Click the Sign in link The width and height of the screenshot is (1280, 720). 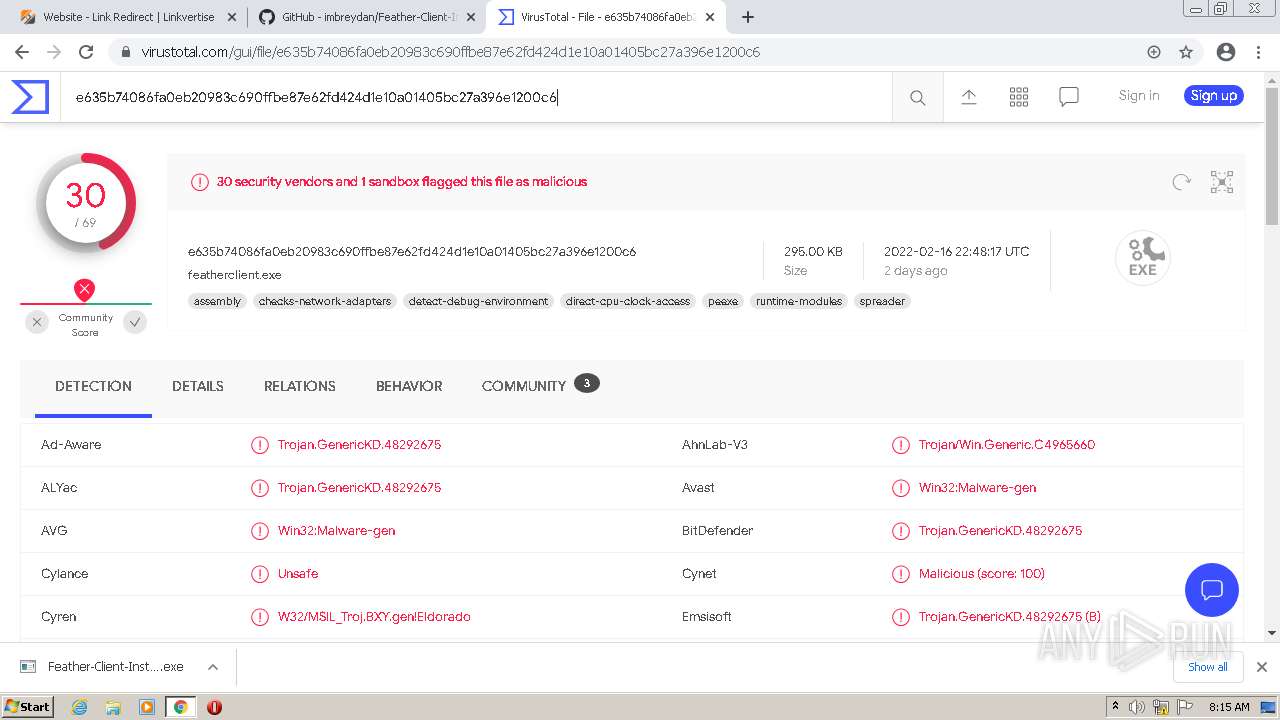[x=1139, y=96]
